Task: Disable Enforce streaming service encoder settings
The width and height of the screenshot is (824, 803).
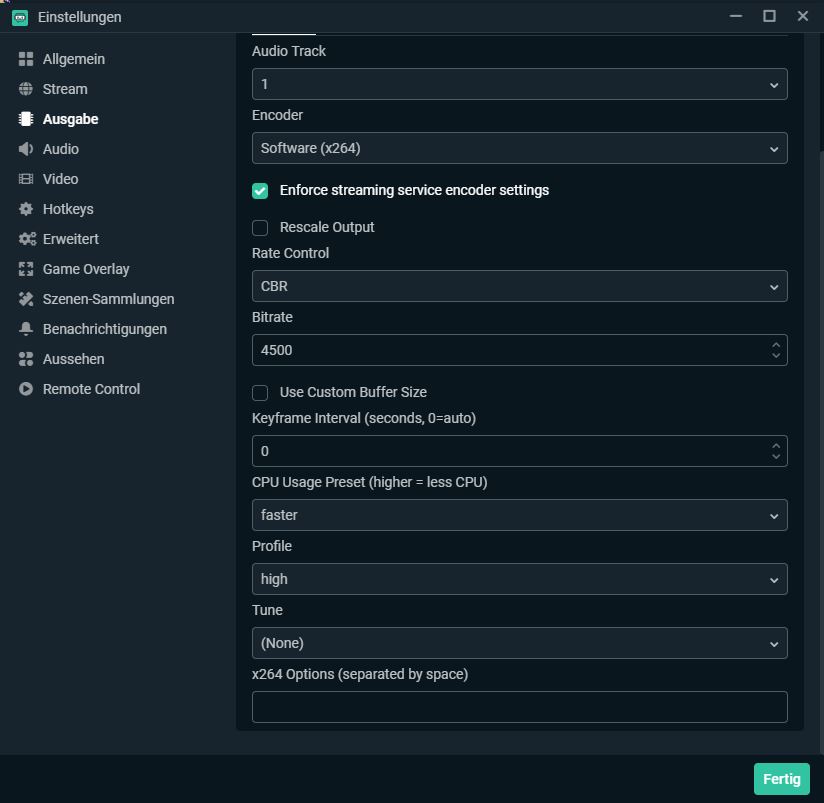Action: pos(260,190)
